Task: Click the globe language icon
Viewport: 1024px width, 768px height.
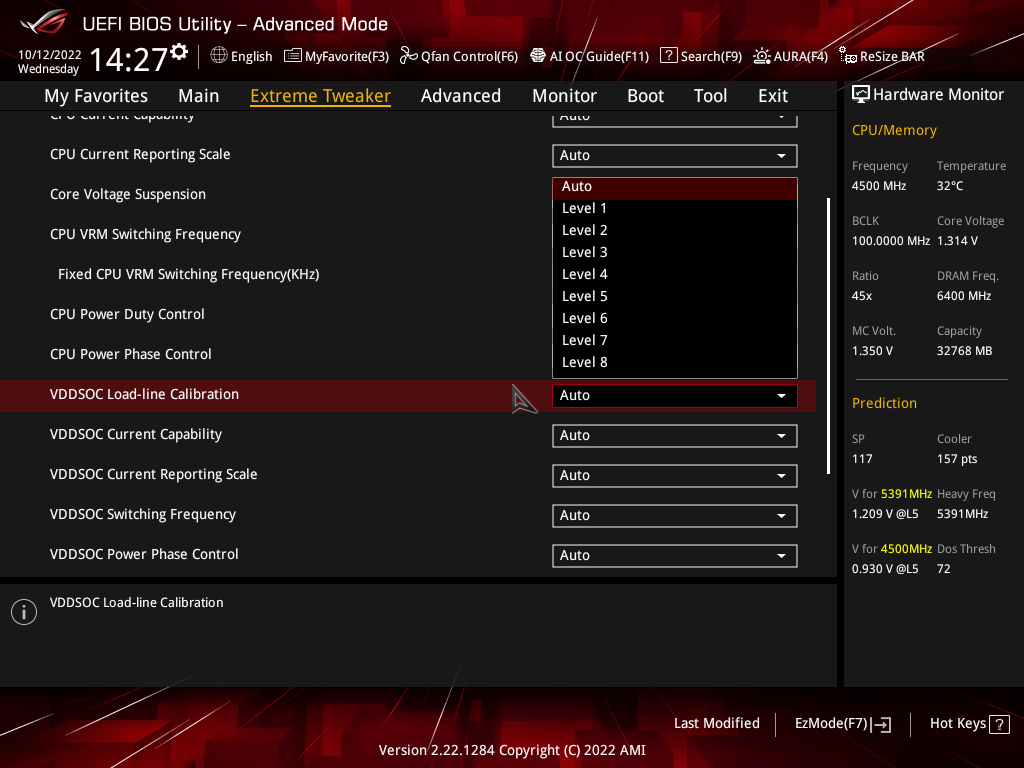Action: tap(219, 56)
